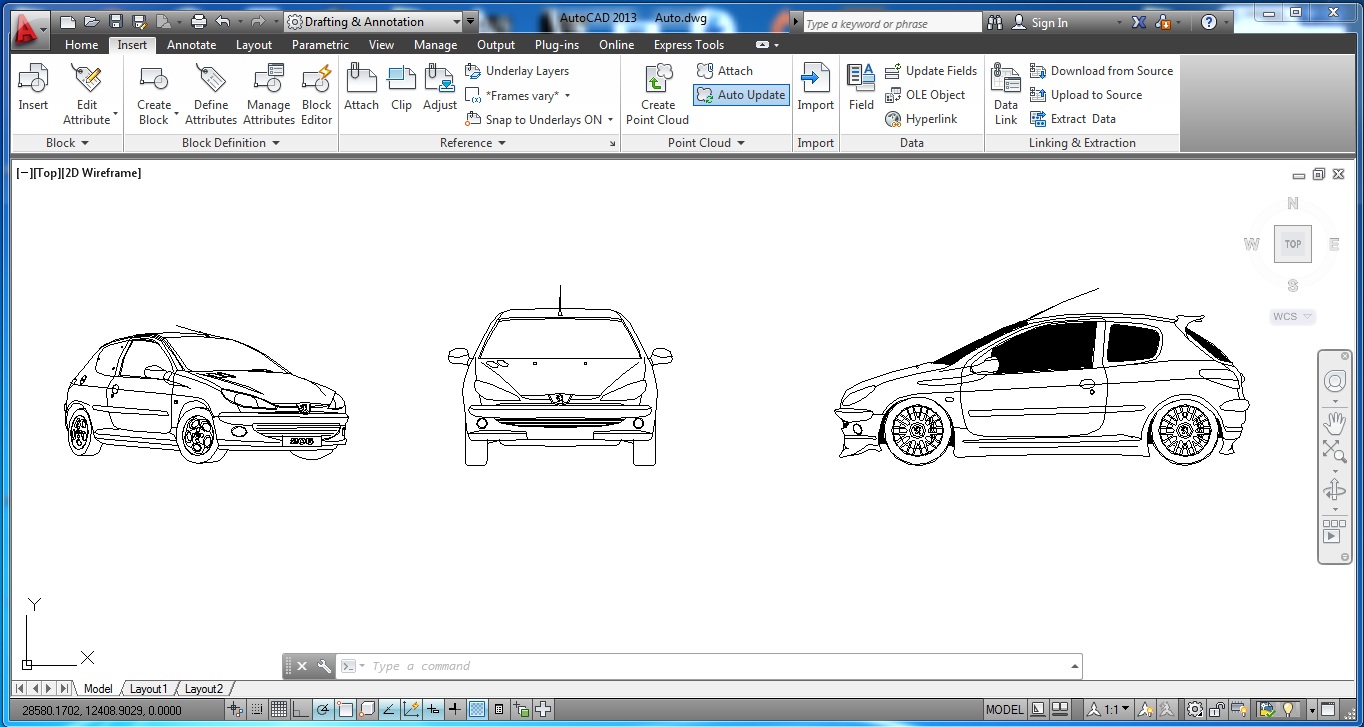
Task: Toggle Polar Tracking in status bar
Action: pyautogui.click(x=323, y=710)
